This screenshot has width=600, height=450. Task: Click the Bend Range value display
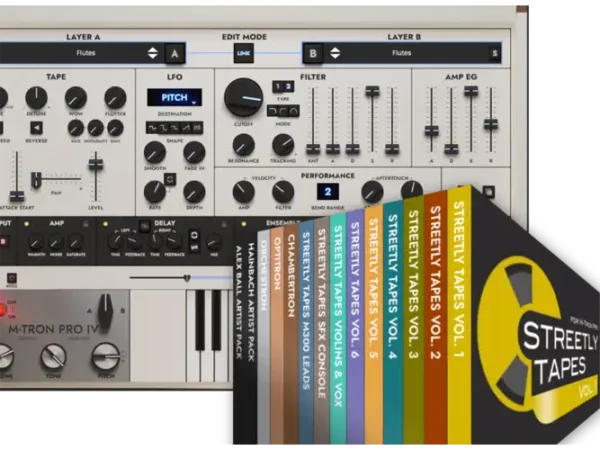(328, 192)
